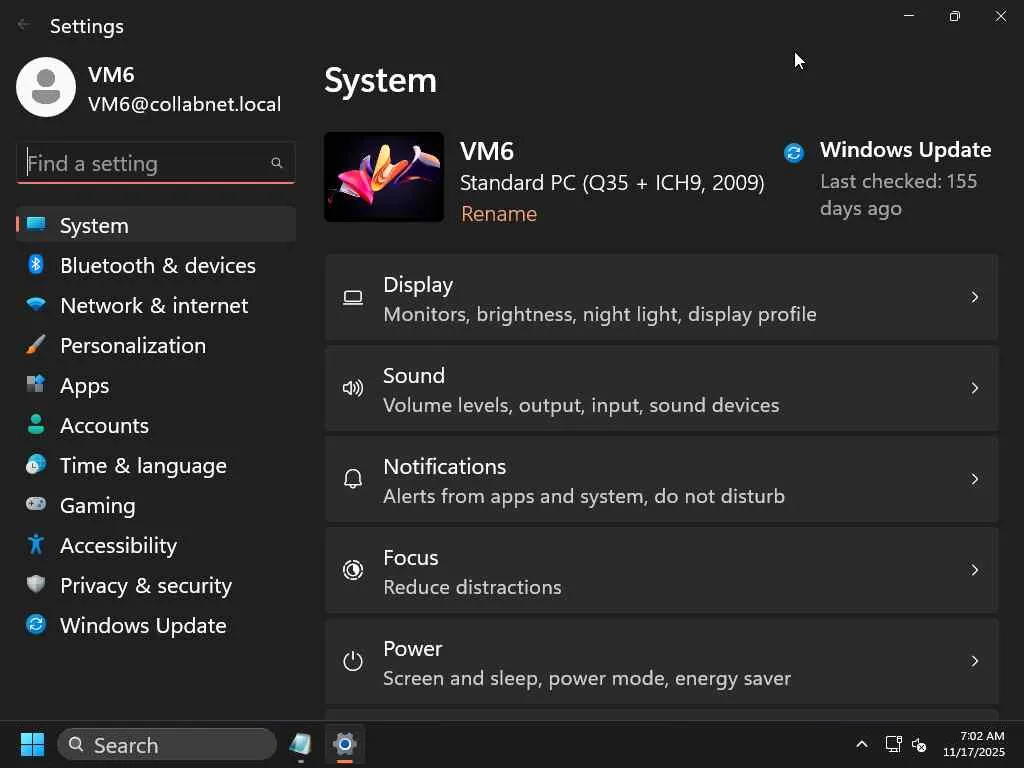Click the Find a setting search box
Screen dimensions: 1024x768
tap(146, 163)
